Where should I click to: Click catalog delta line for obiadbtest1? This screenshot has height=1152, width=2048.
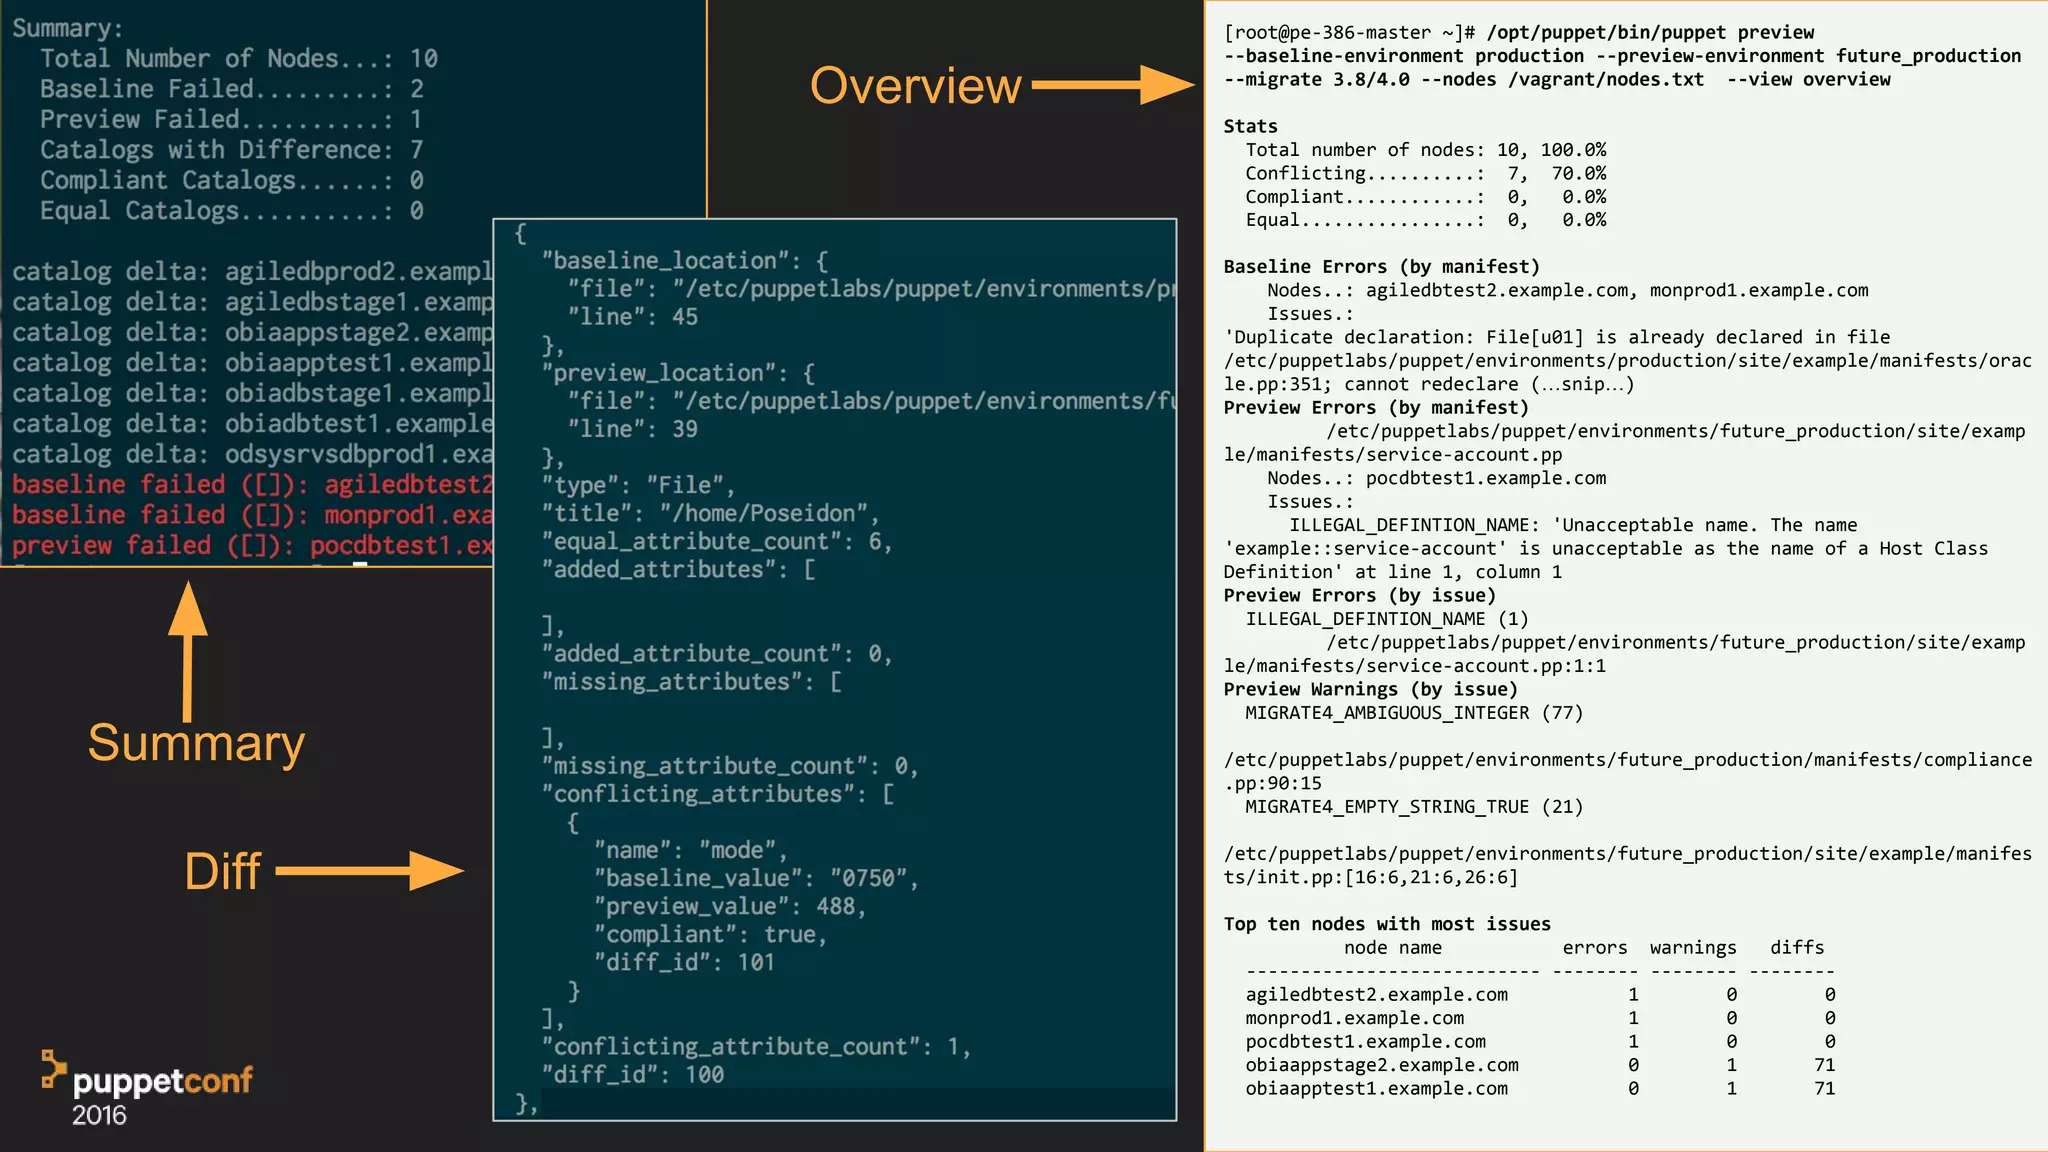[x=253, y=424]
